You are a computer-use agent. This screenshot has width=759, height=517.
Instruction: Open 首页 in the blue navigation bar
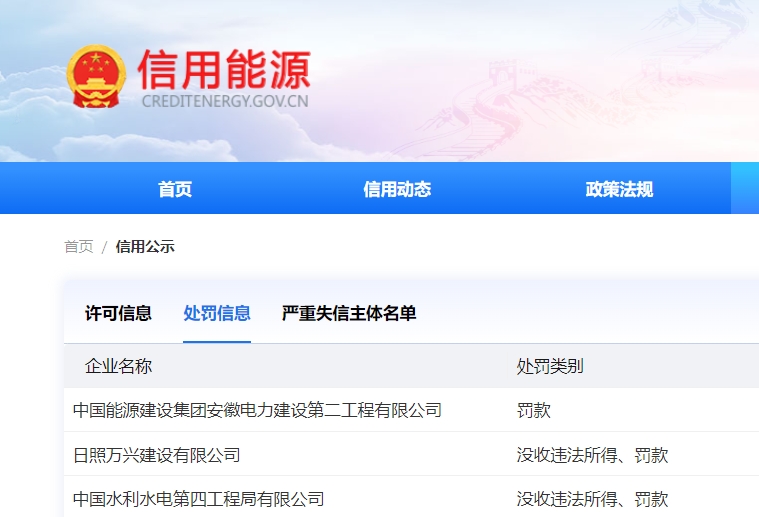coord(175,189)
